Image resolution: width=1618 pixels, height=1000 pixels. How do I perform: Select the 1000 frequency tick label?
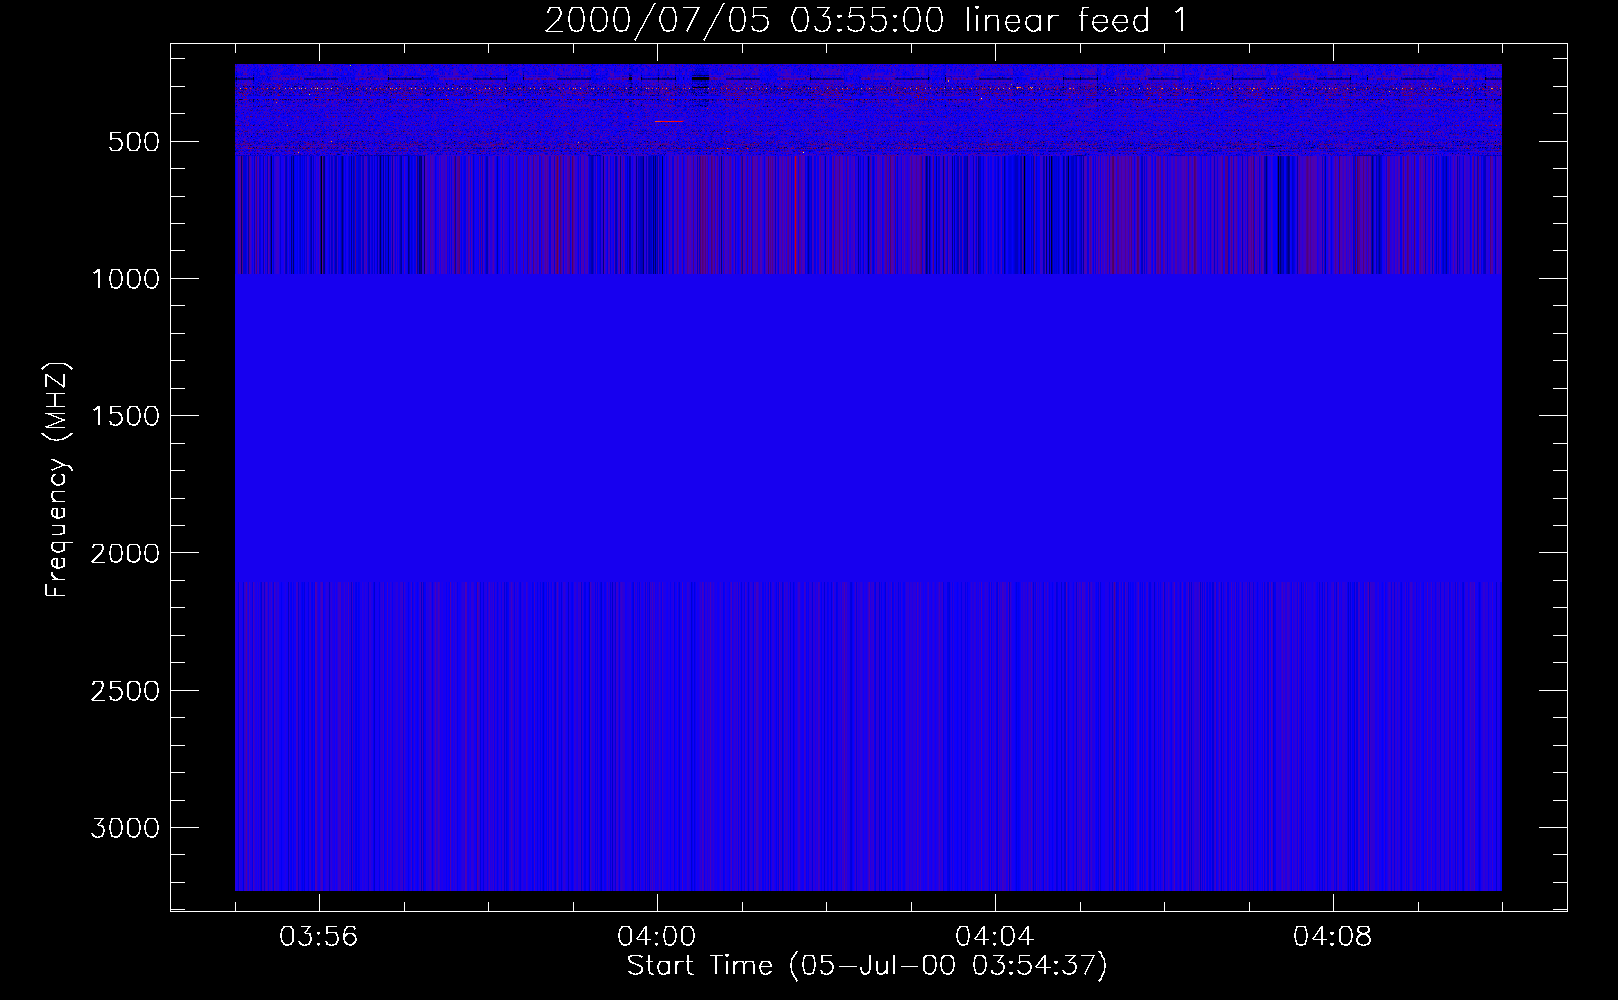pos(125,279)
